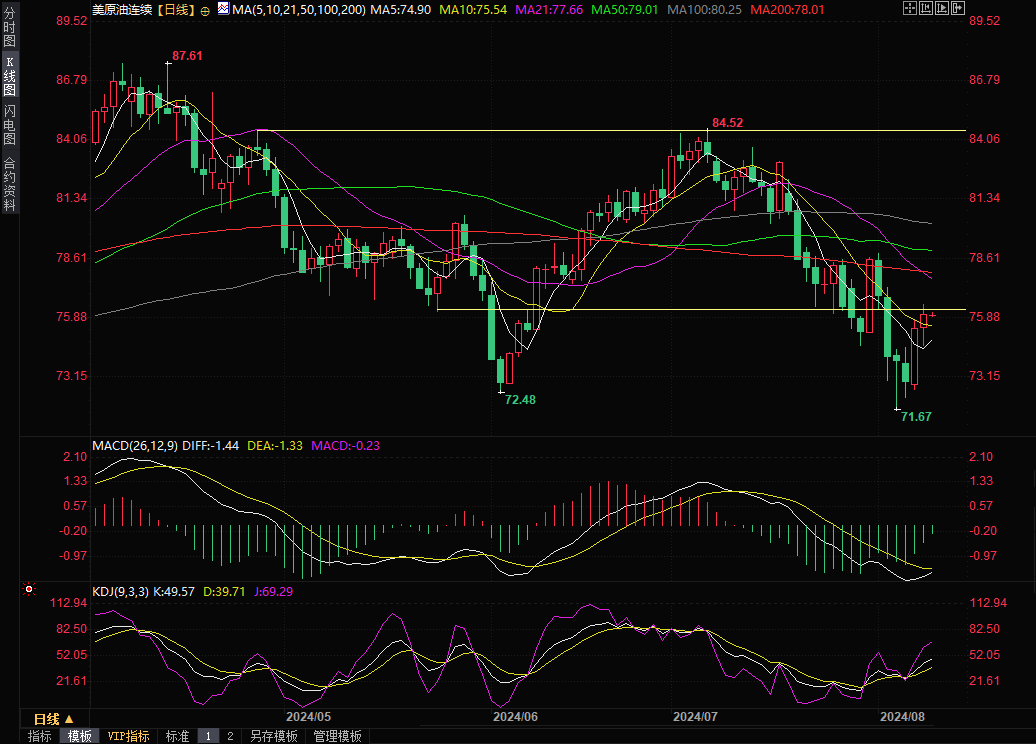
Task: Click the MACD(26,12,9) indicator label
Action: pos(135,445)
